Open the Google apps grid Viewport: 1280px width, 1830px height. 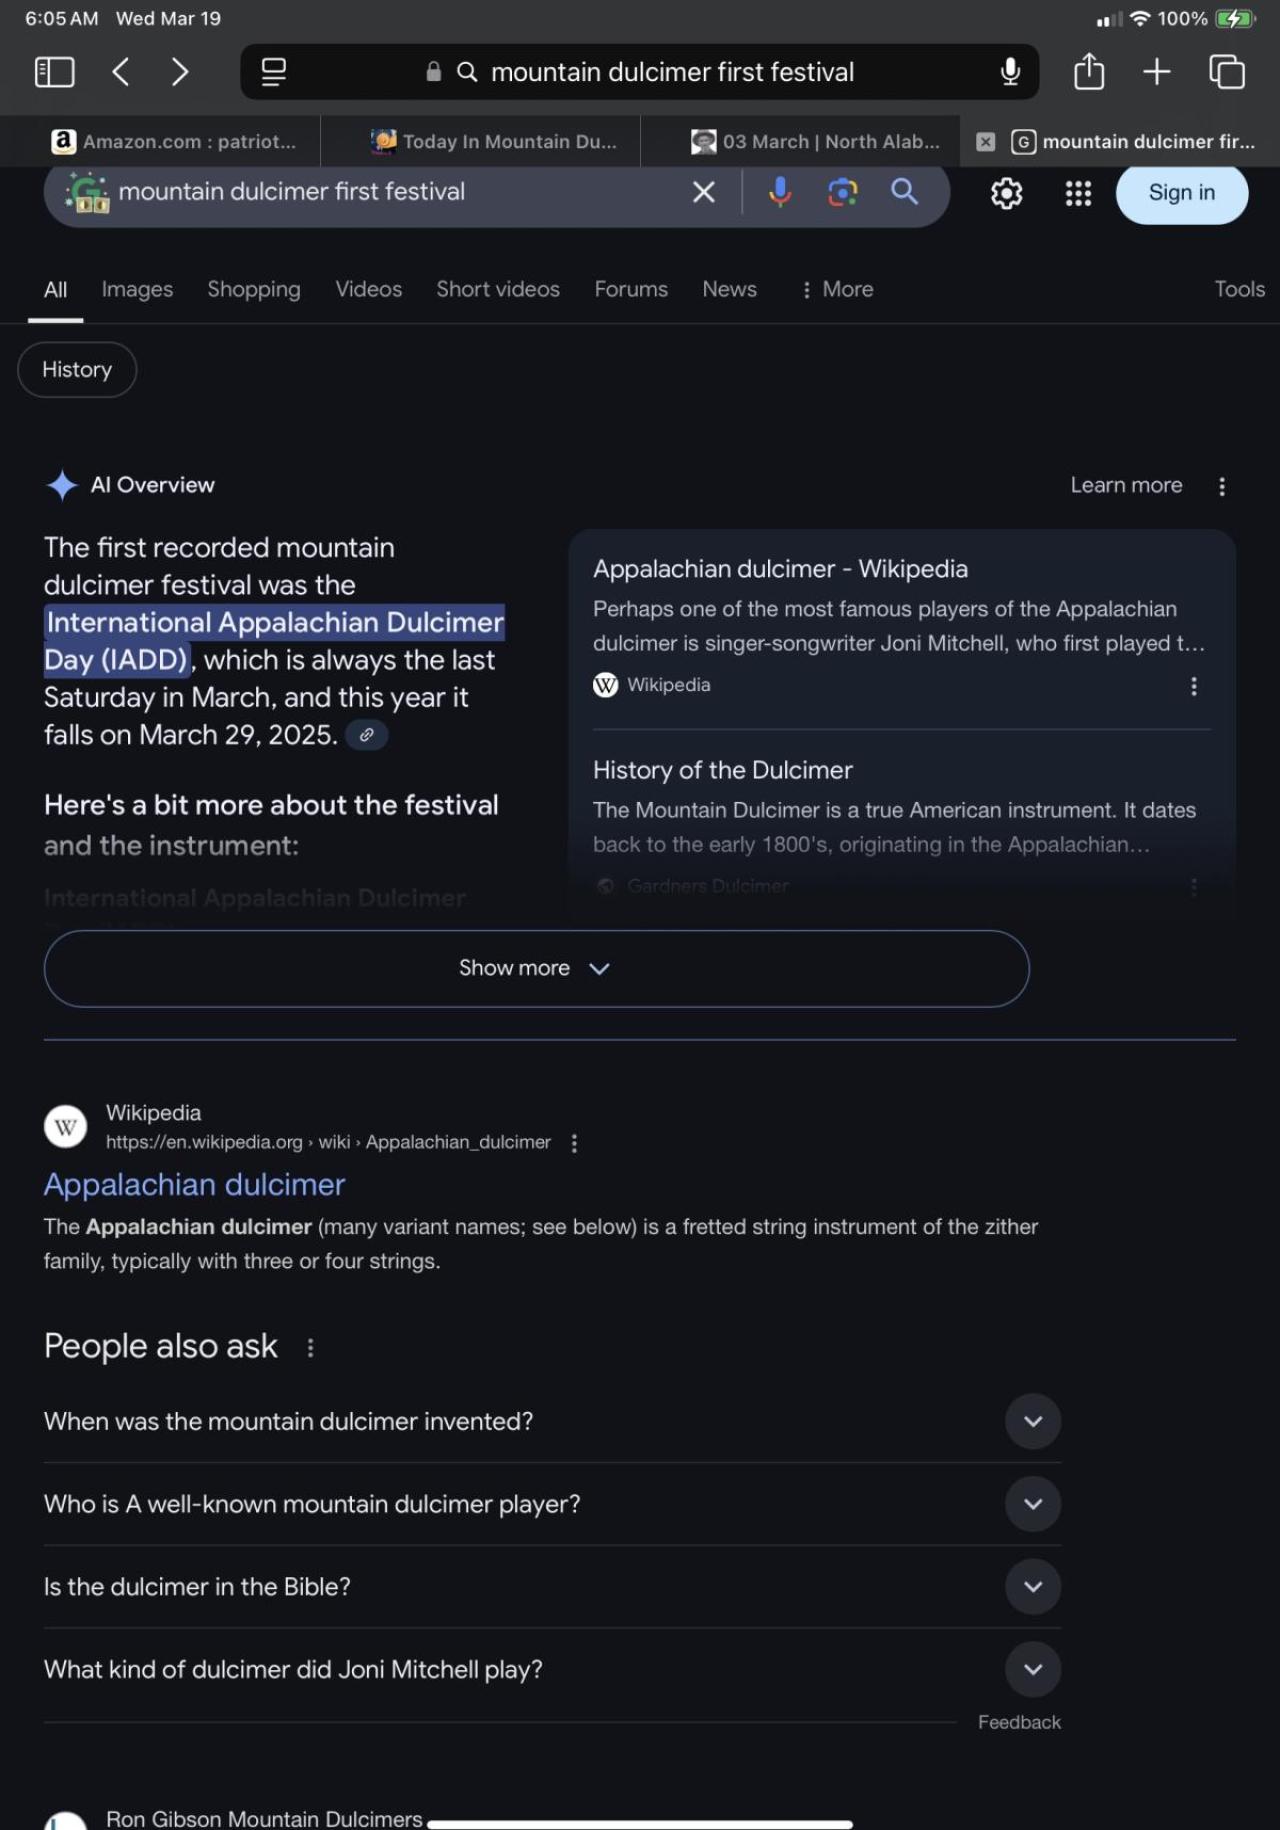(x=1078, y=193)
